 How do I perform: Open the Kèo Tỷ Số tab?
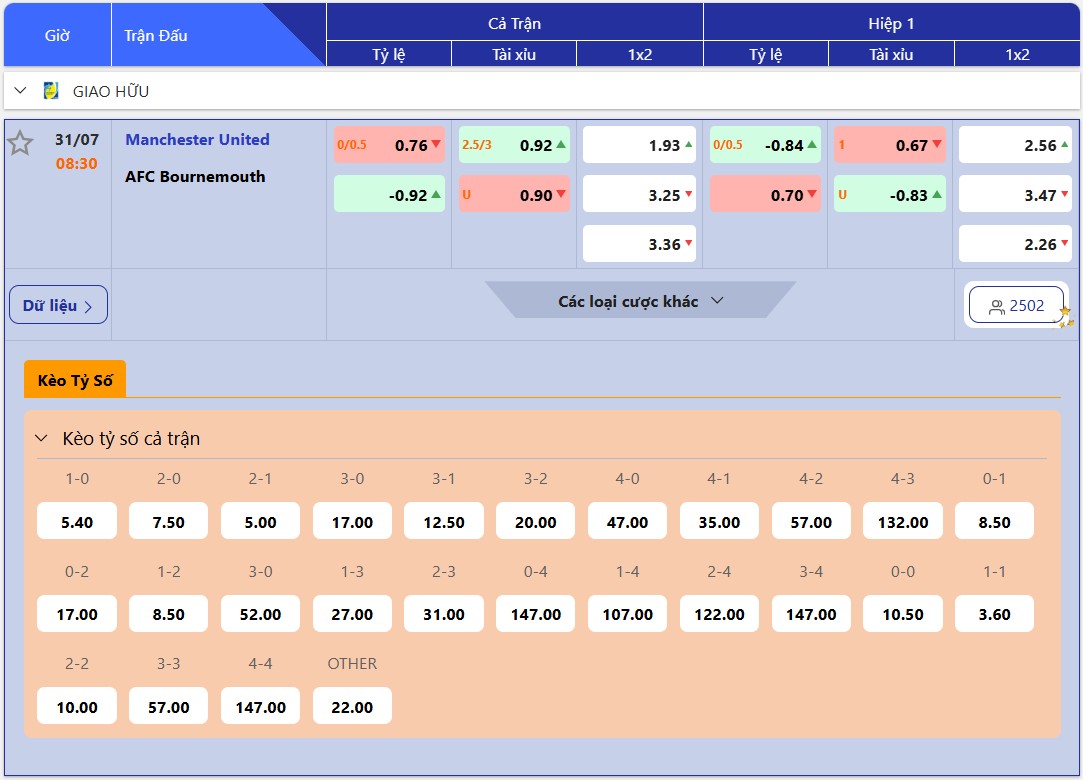pyautogui.click(x=75, y=380)
